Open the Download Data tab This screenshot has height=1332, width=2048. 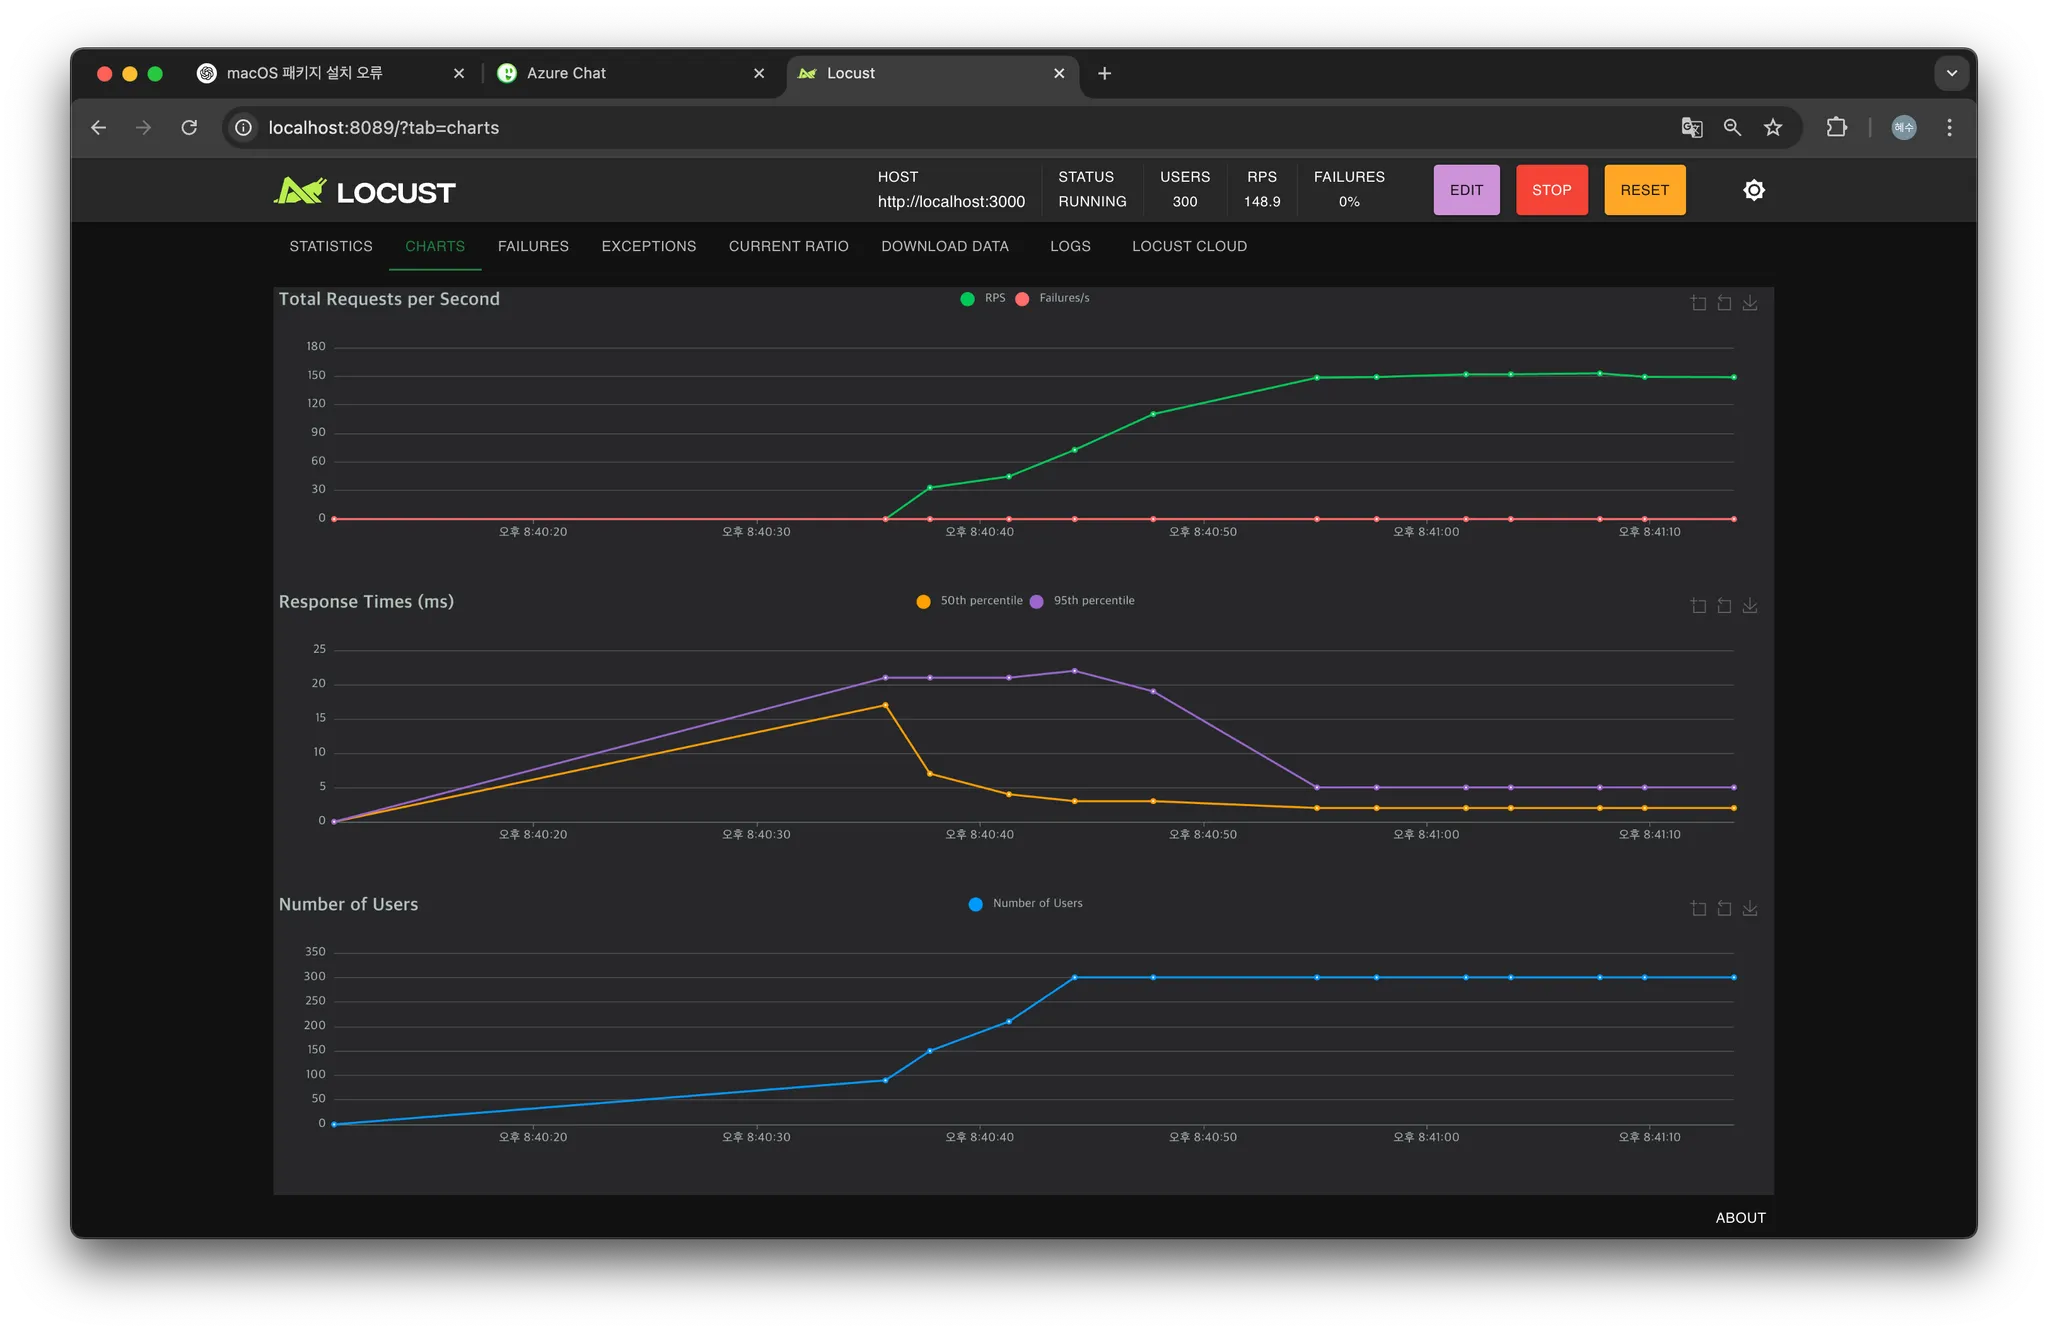point(944,246)
